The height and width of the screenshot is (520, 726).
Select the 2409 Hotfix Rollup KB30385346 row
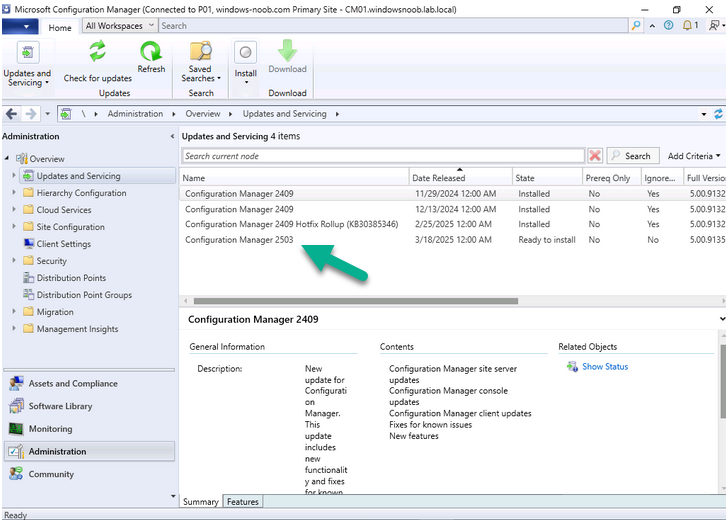click(453, 224)
